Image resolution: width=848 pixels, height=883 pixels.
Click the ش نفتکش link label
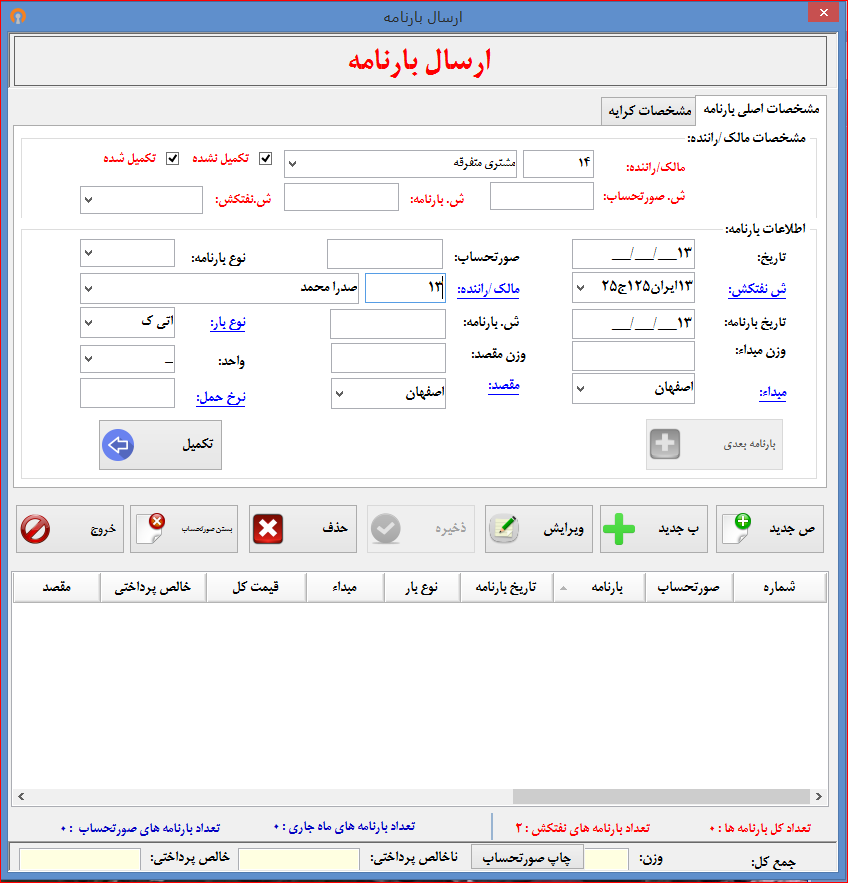click(x=757, y=289)
